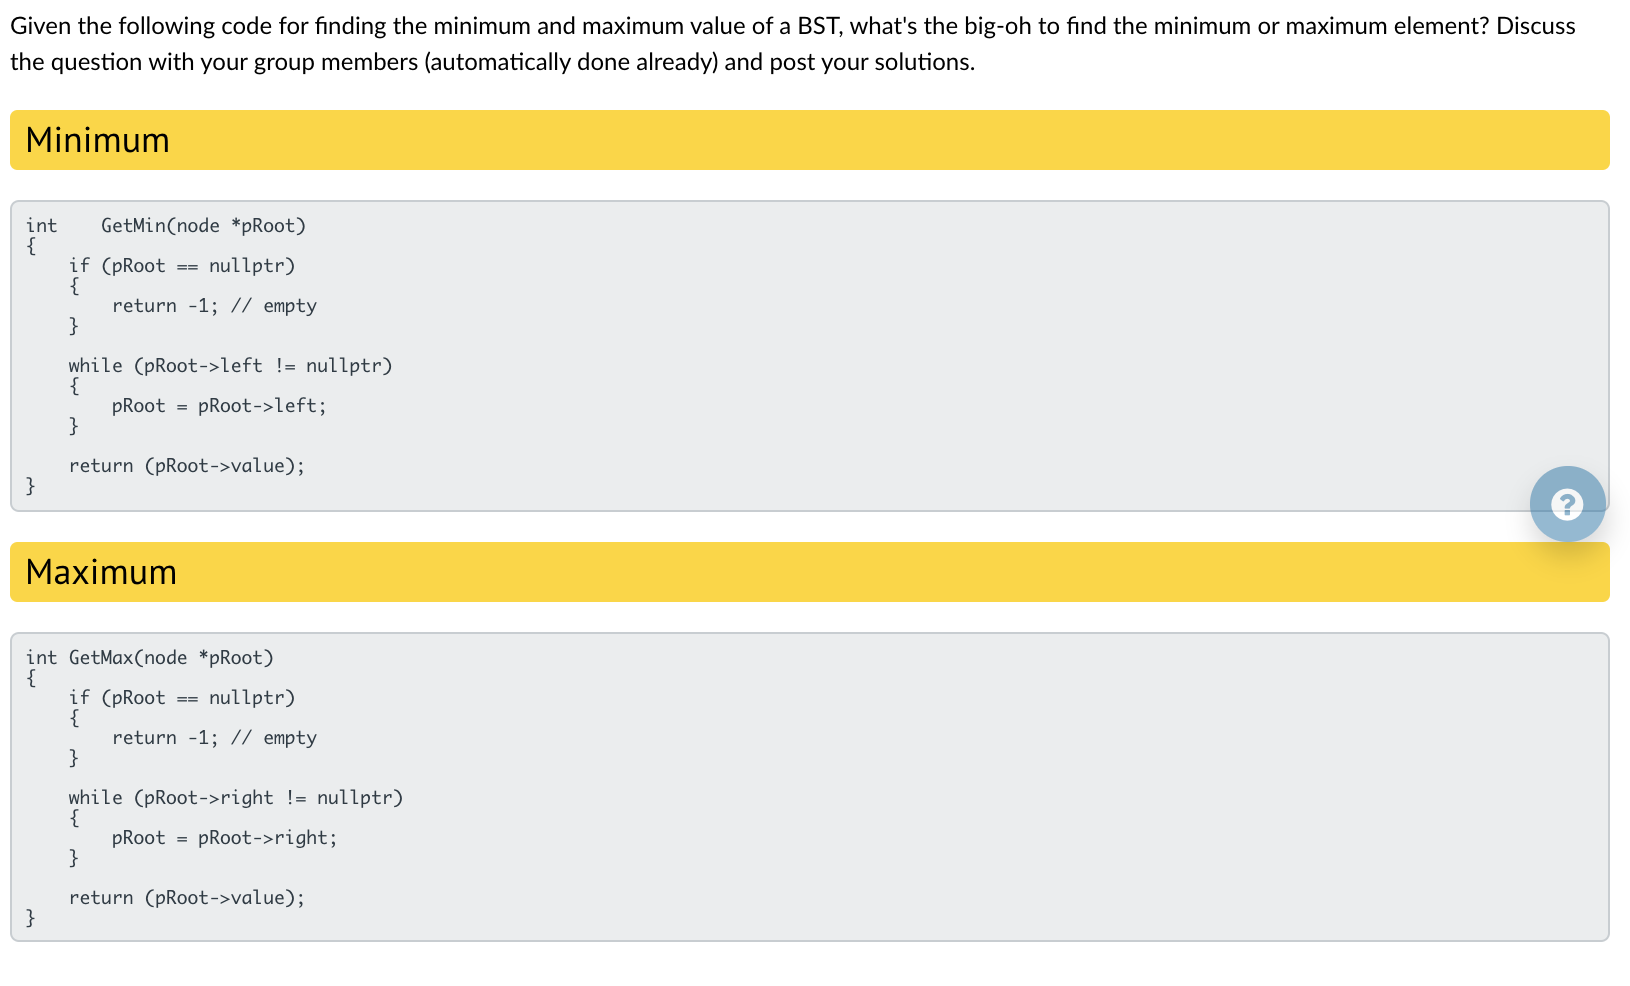
Task: Select the while pRoot->left loop line
Action: pyautogui.click(x=230, y=365)
